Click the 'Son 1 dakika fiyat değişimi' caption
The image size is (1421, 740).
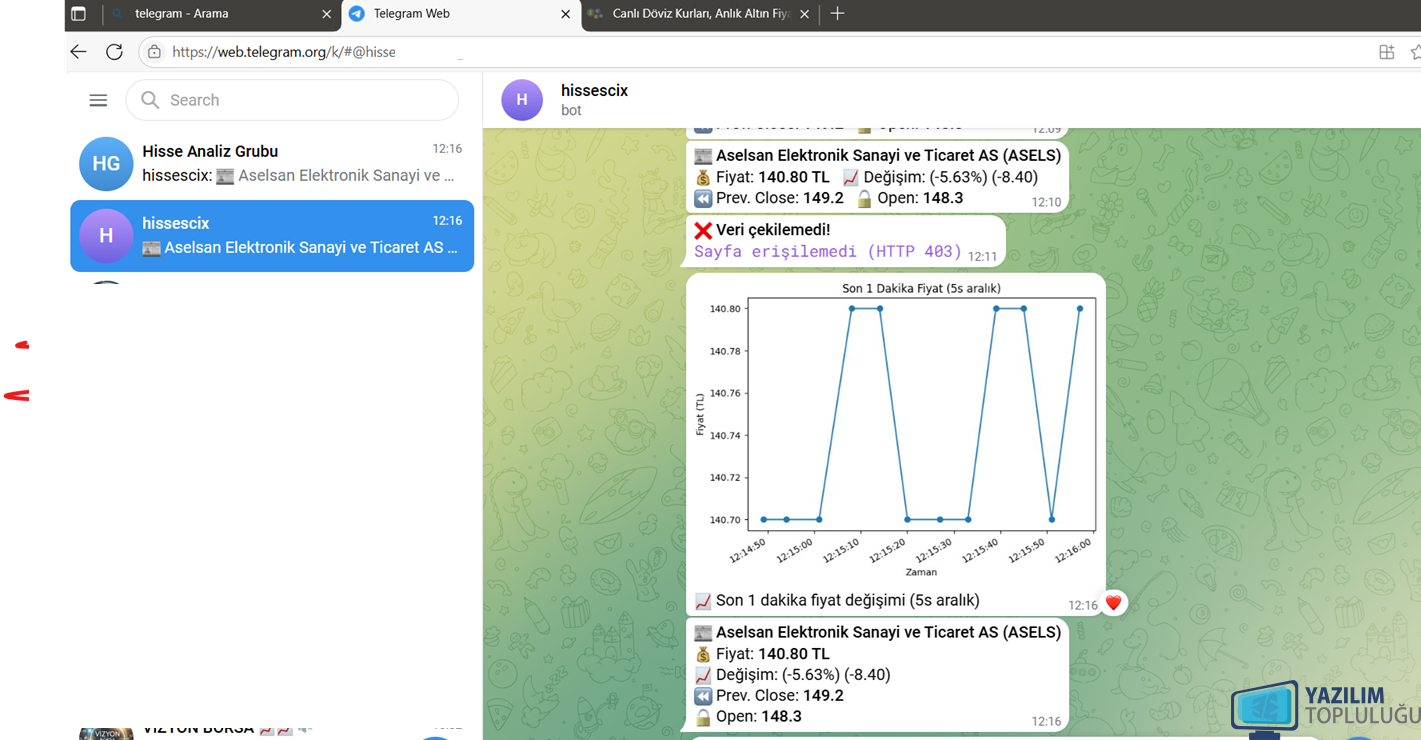[848, 601]
